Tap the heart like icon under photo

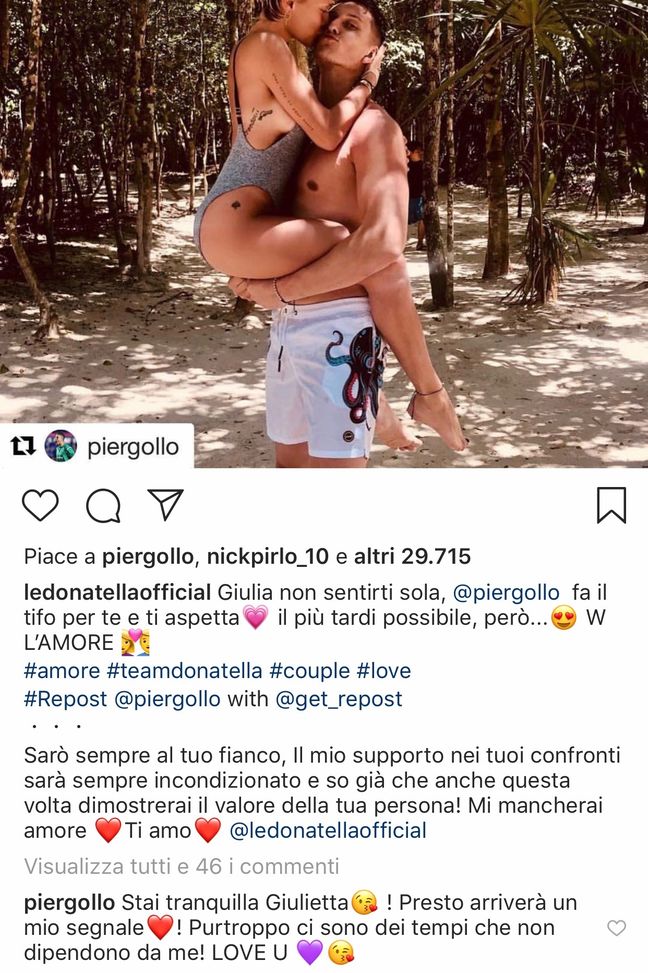pyautogui.click(x=40, y=504)
